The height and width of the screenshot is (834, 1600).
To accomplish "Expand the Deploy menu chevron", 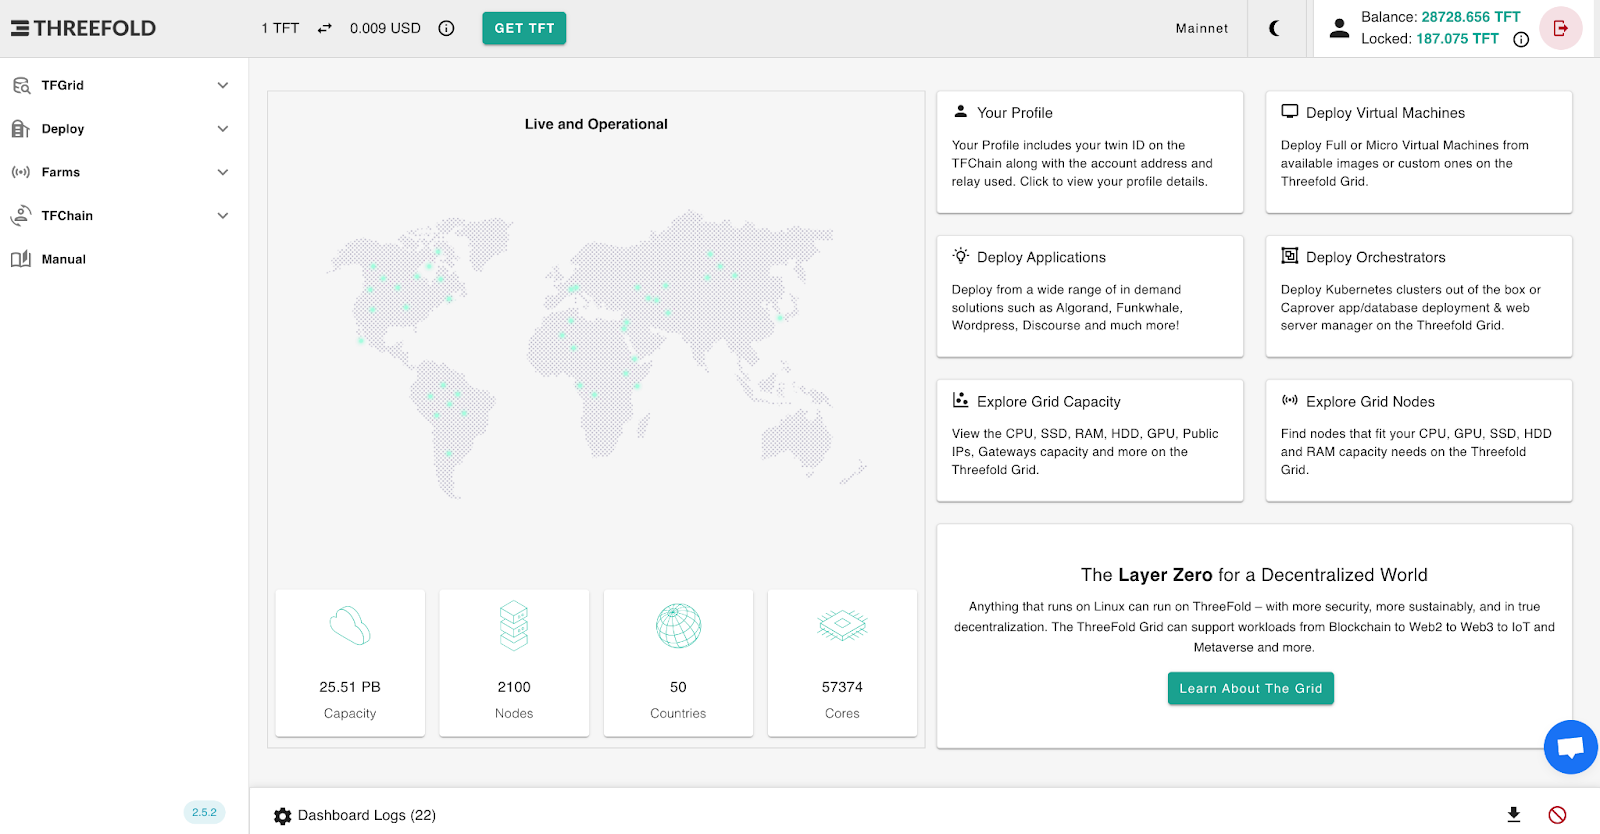I will coord(223,128).
